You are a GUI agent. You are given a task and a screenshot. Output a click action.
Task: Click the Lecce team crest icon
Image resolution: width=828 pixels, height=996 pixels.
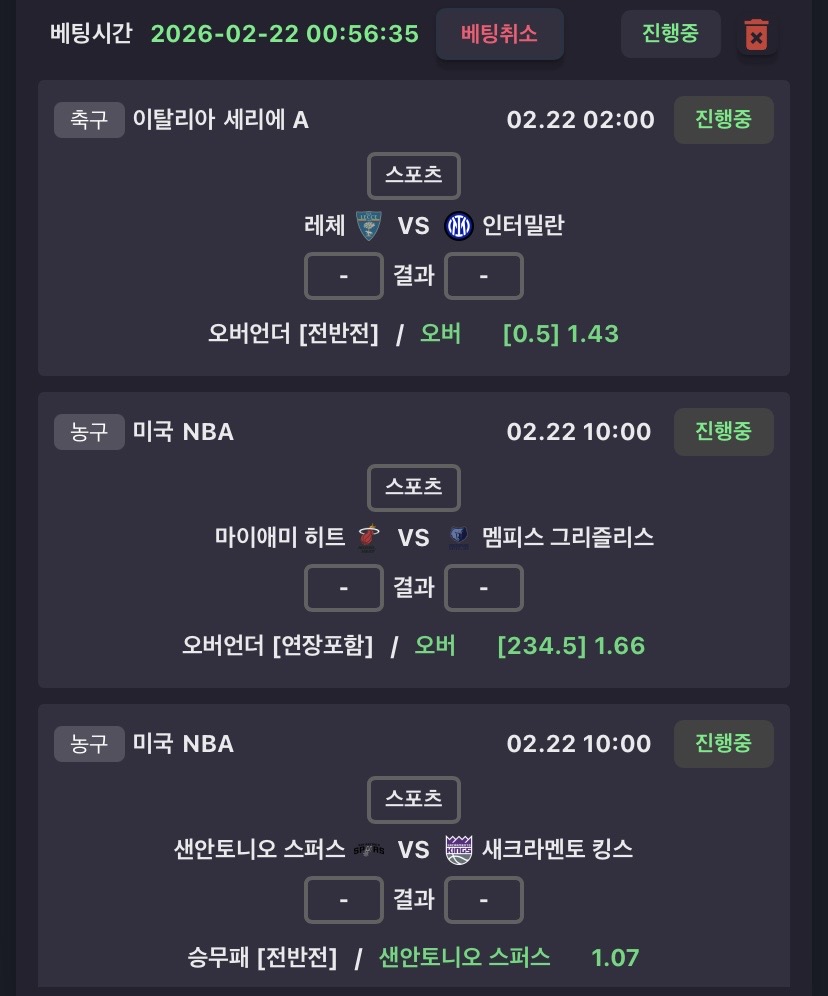(369, 226)
